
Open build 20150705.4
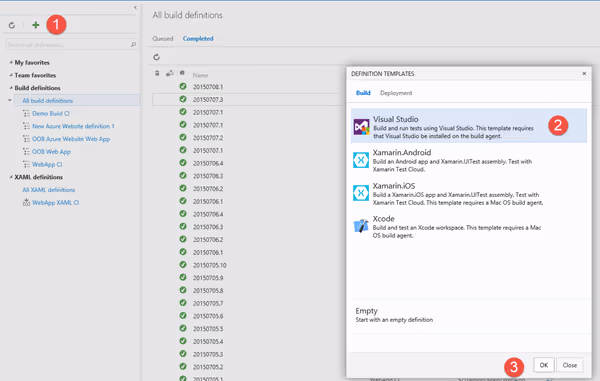(208, 341)
